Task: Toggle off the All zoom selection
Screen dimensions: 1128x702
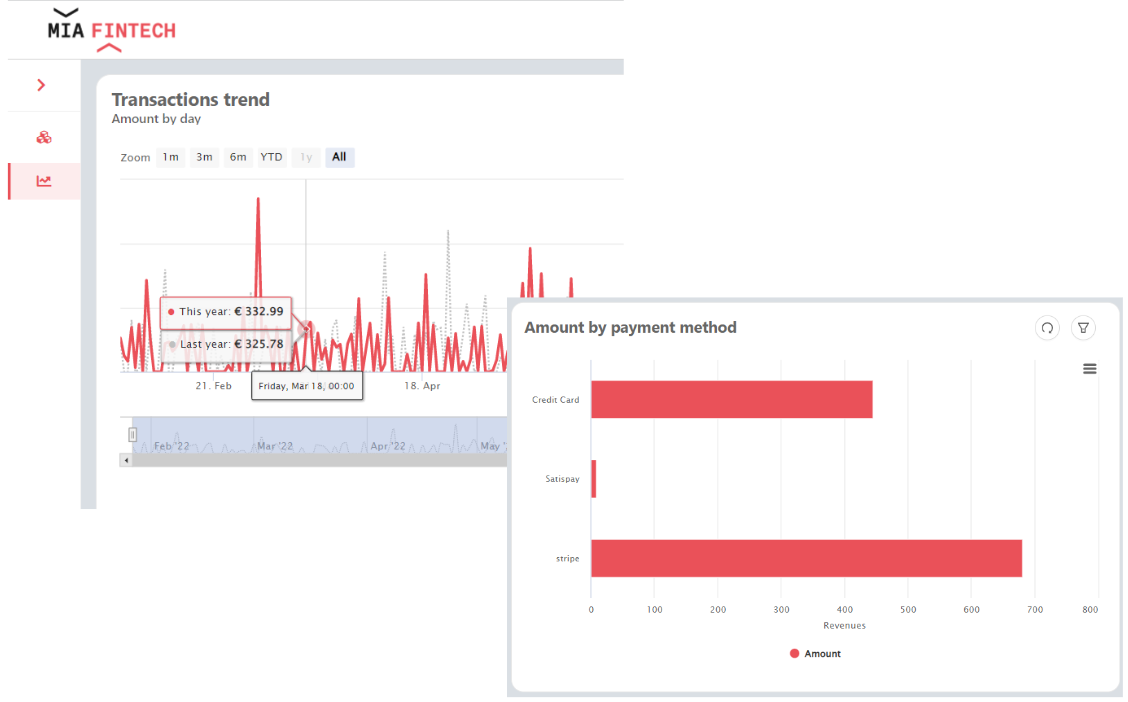Action: pos(339,157)
